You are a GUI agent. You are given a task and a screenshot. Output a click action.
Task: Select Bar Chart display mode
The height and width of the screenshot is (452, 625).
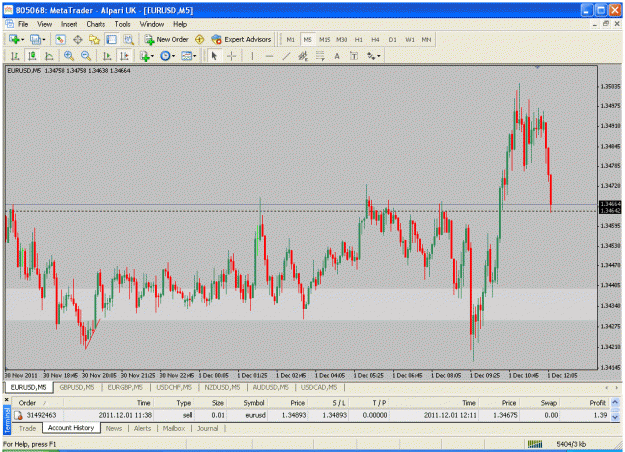tap(15, 56)
